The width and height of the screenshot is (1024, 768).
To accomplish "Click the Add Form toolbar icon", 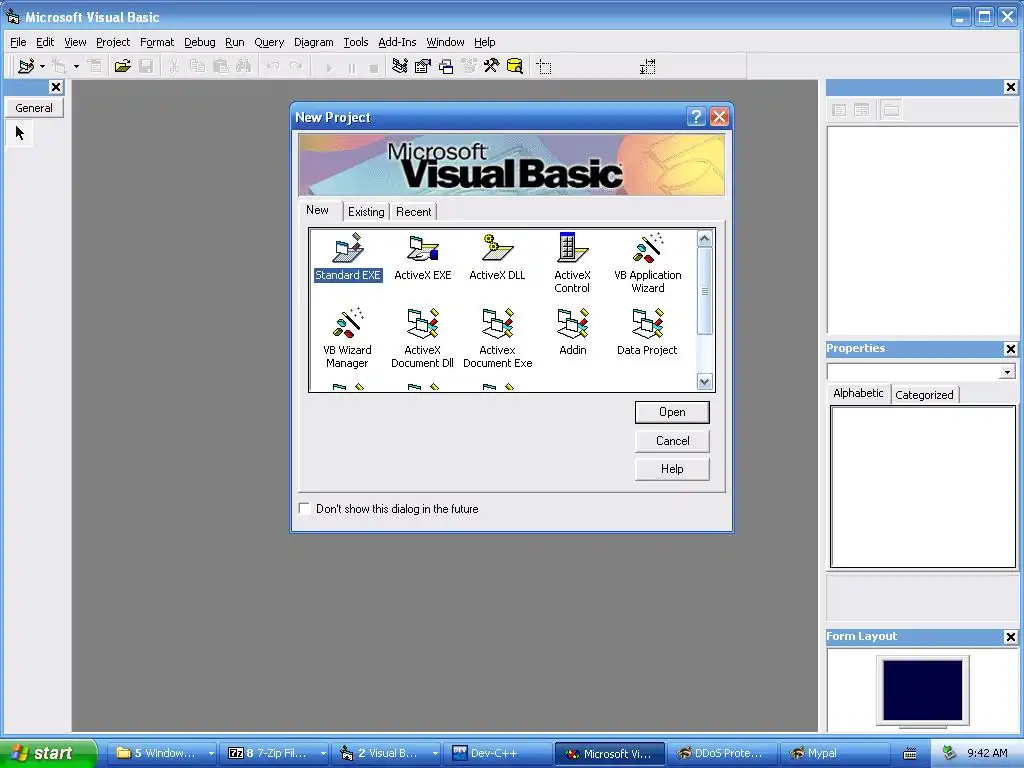I will click(59, 66).
